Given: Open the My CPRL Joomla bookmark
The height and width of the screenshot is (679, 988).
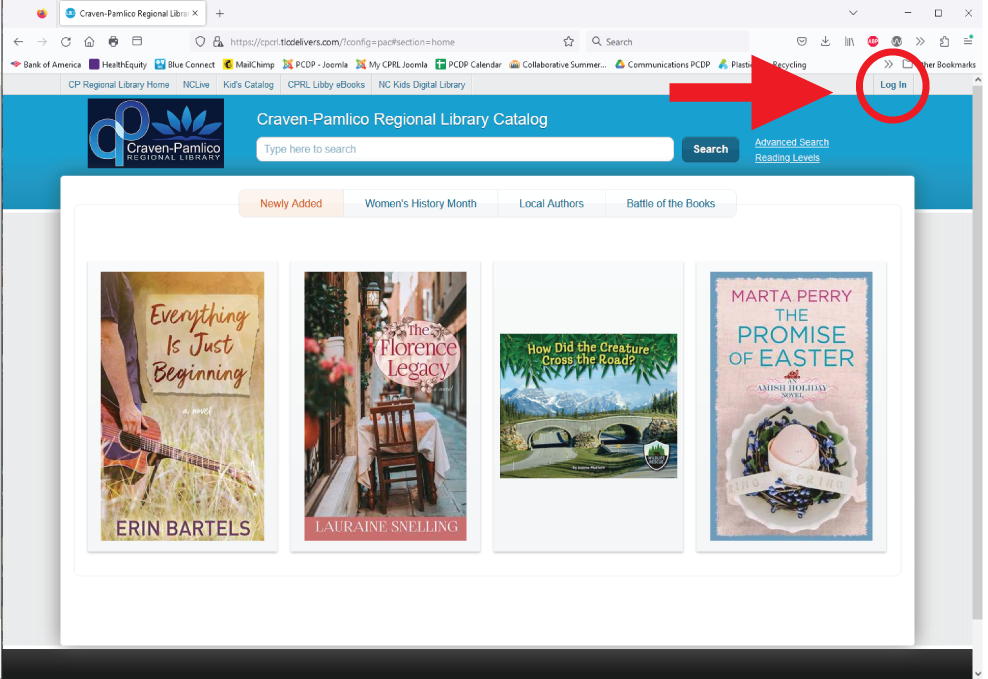Looking at the screenshot, I should 391,64.
